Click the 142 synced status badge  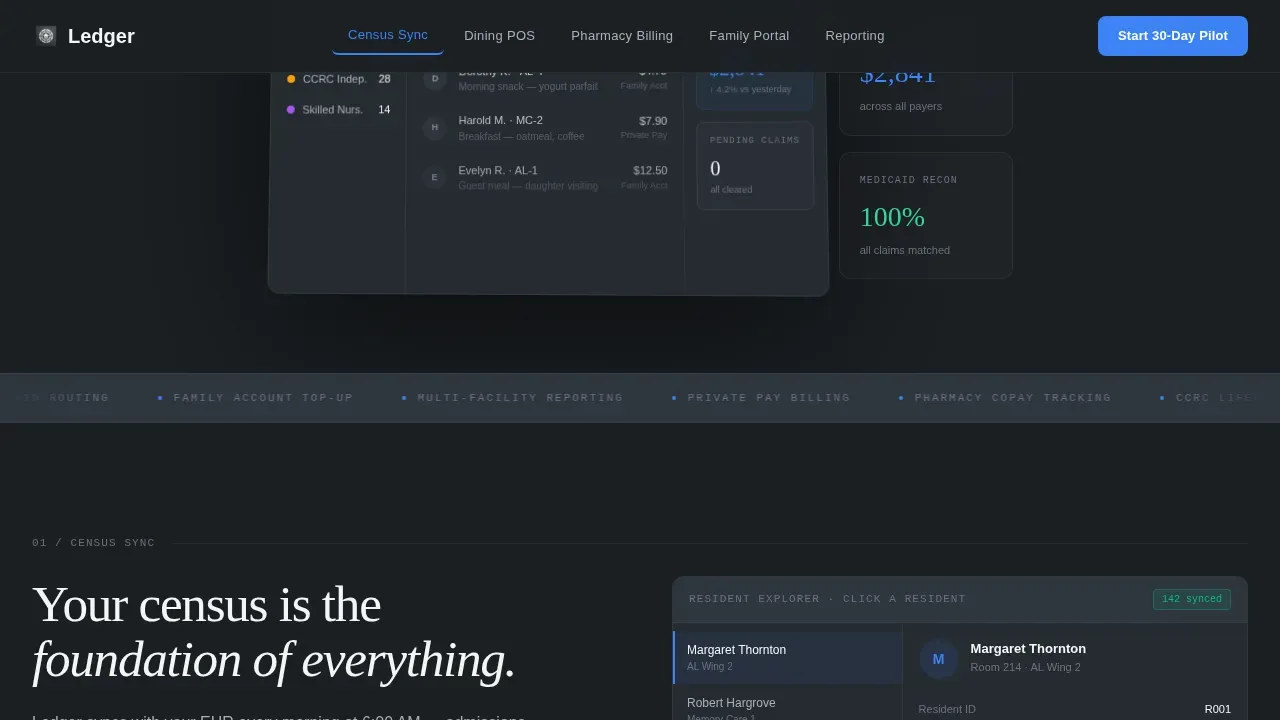point(1192,599)
